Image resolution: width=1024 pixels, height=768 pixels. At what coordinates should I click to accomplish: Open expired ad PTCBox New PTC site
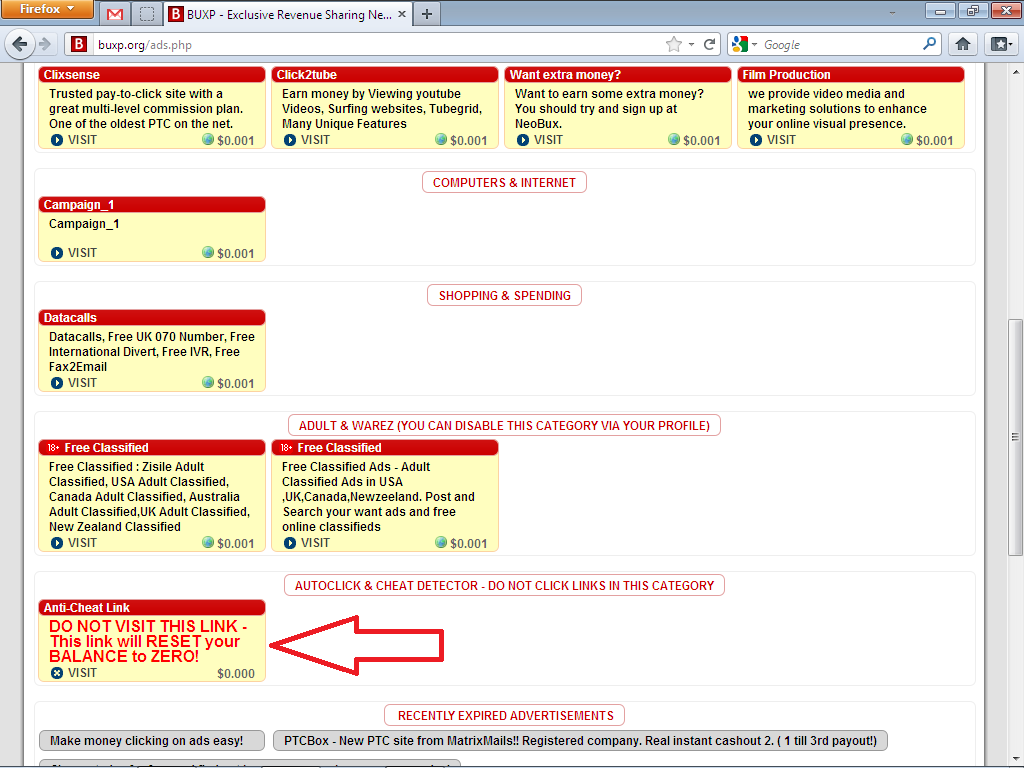580,741
